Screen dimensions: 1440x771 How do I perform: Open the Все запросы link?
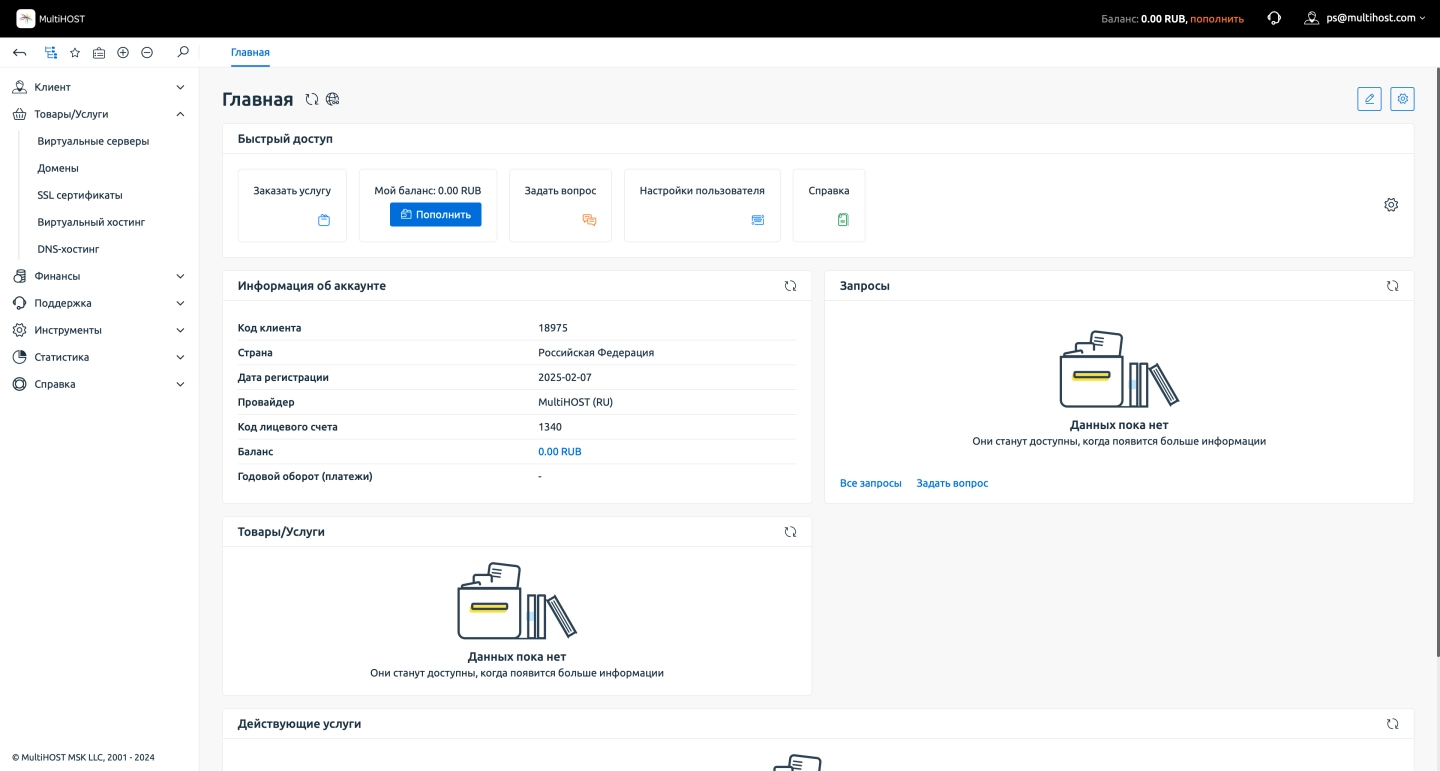click(870, 483)
